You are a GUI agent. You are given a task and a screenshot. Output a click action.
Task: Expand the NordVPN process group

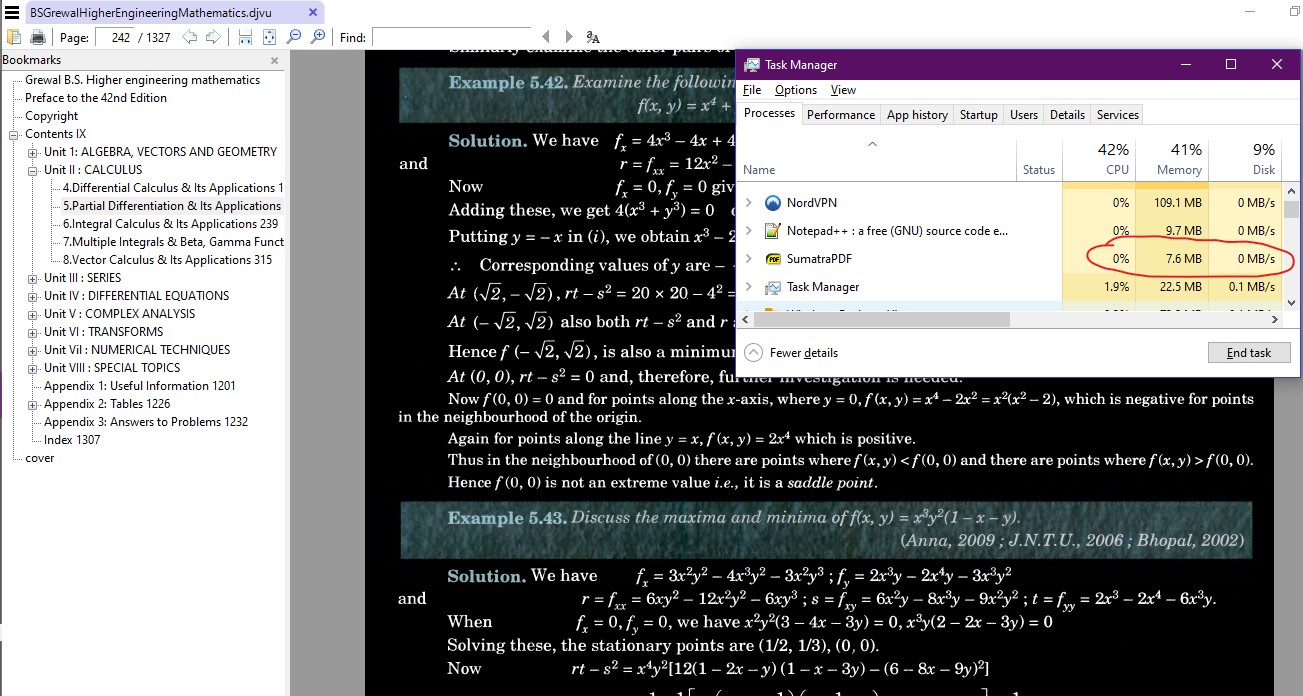[748, 203]
